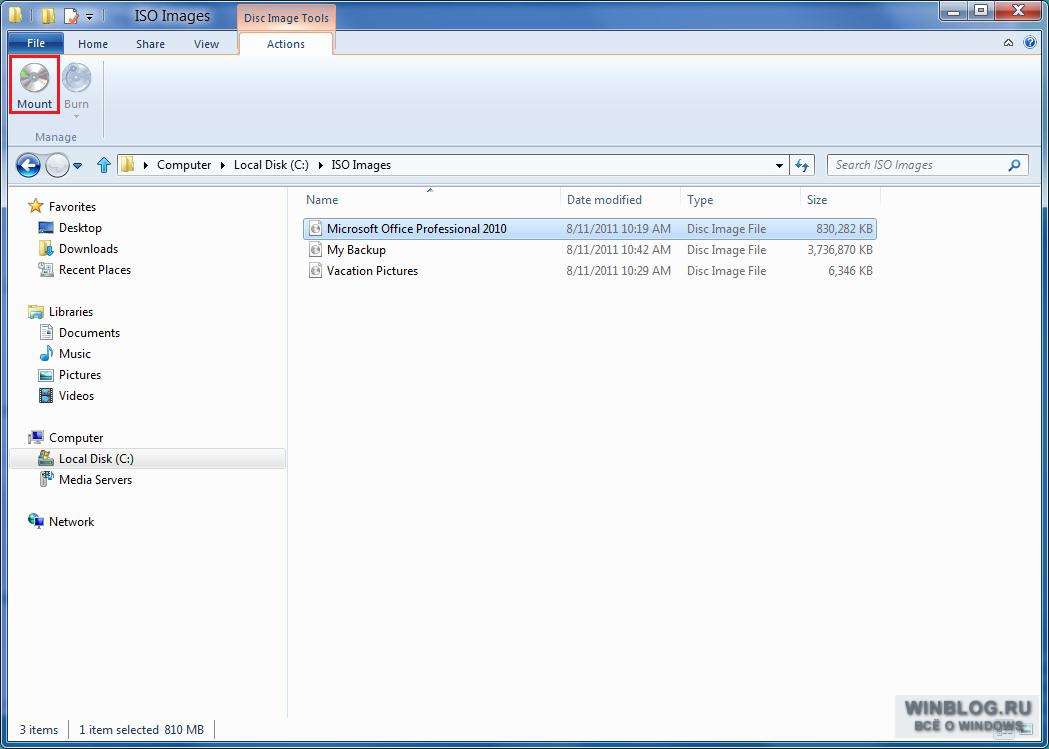Open Libraries in navigation pane

70,312
